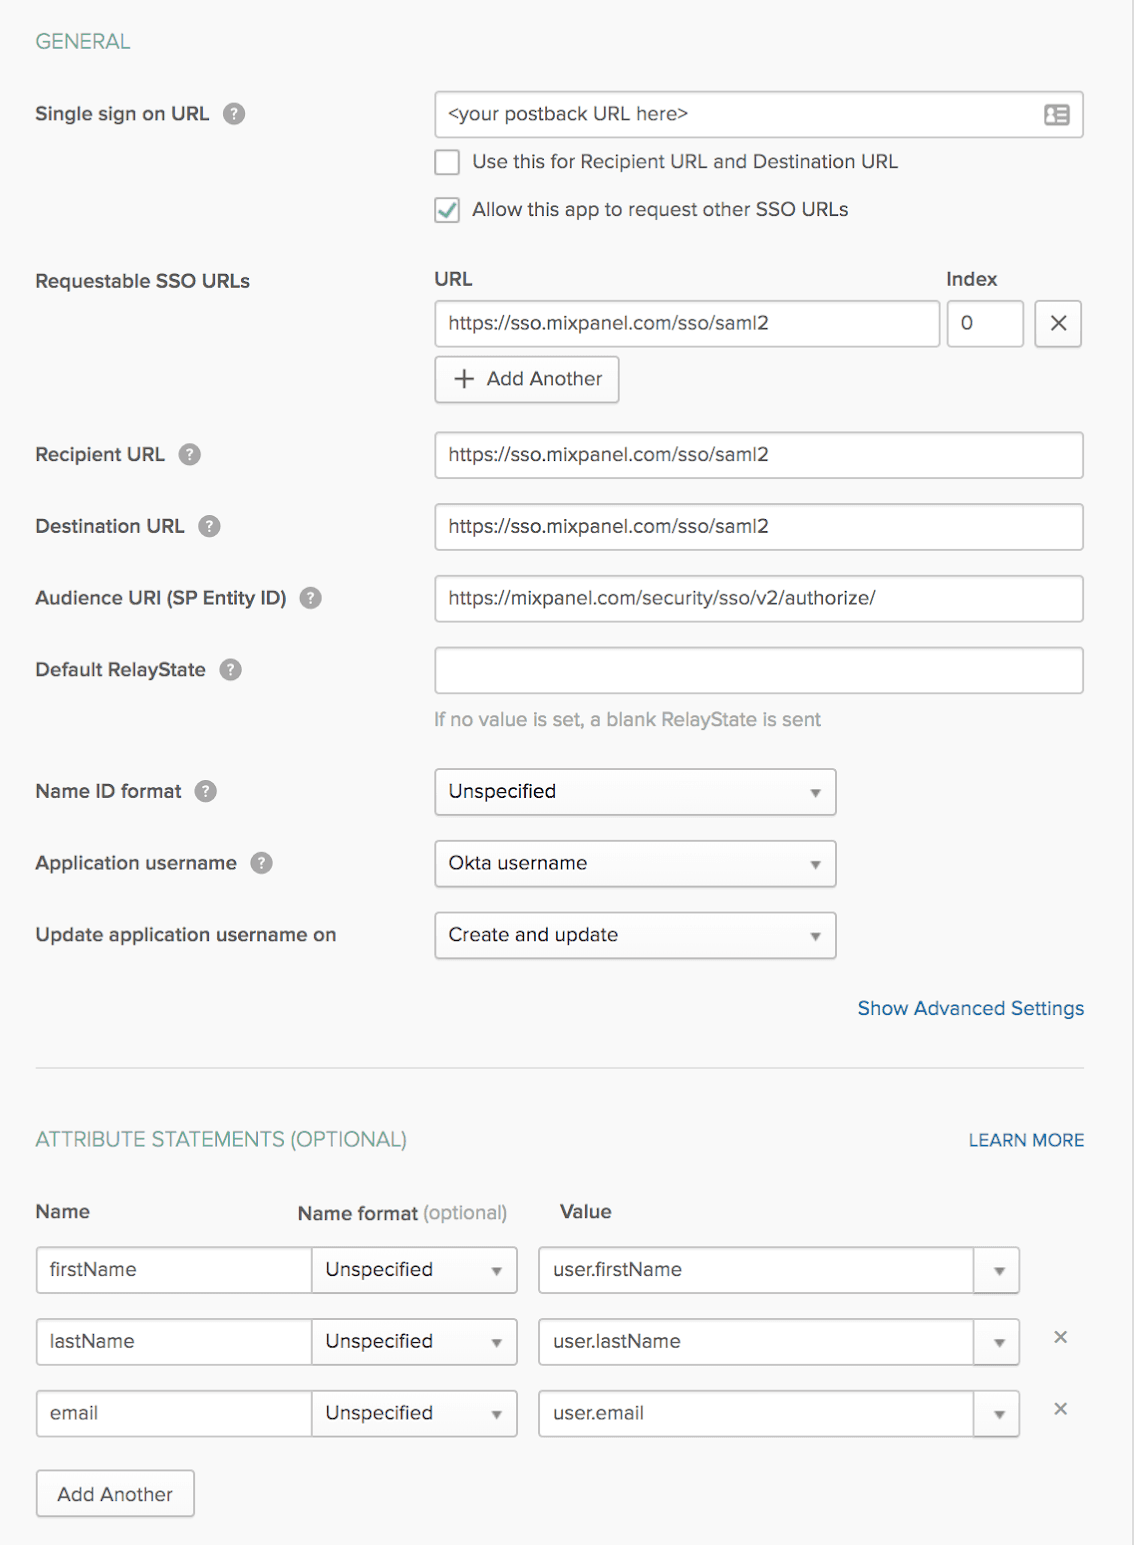1134x1545 pixels.
Task: Enable Use this for Recipient URL and Destination URL
Action: coord(446,162)
